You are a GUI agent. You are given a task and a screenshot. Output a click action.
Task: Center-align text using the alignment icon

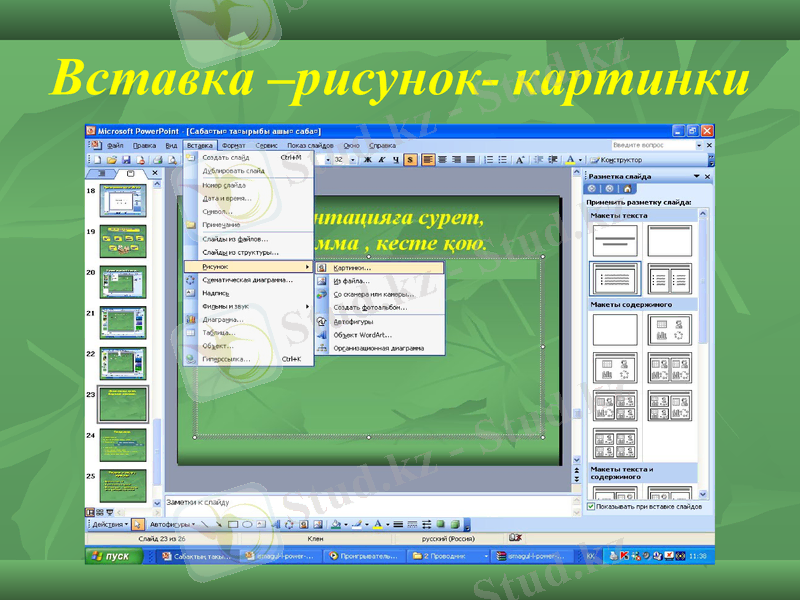[x=442, y=160]
